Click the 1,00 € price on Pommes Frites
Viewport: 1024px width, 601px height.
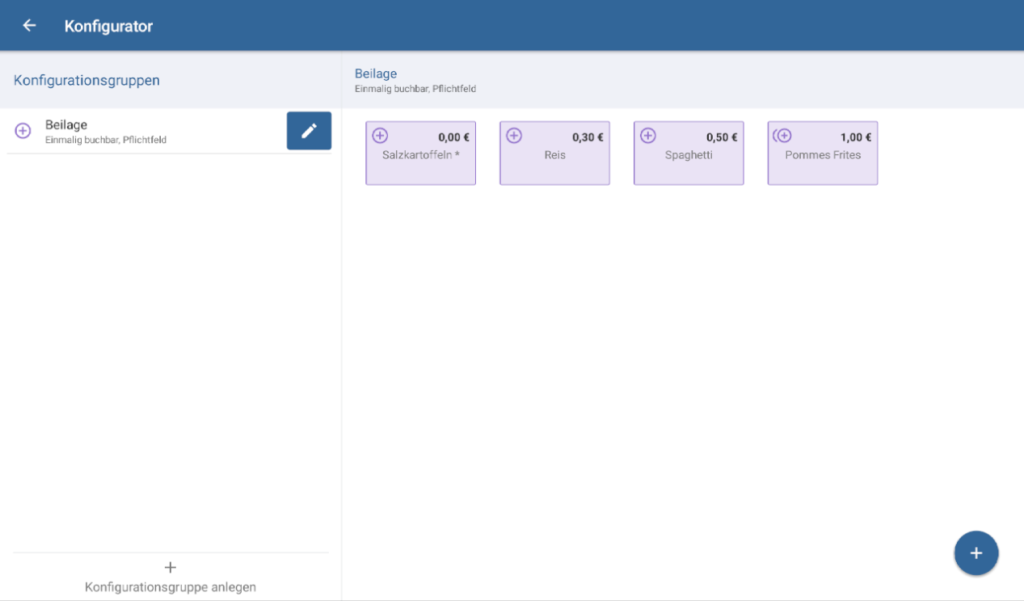[855, 137]
